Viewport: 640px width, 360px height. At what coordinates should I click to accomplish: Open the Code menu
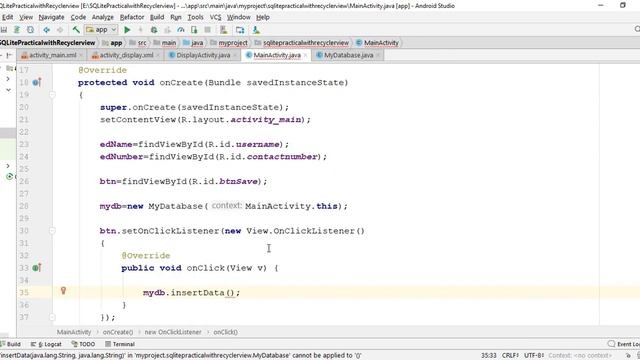[78, 17]
